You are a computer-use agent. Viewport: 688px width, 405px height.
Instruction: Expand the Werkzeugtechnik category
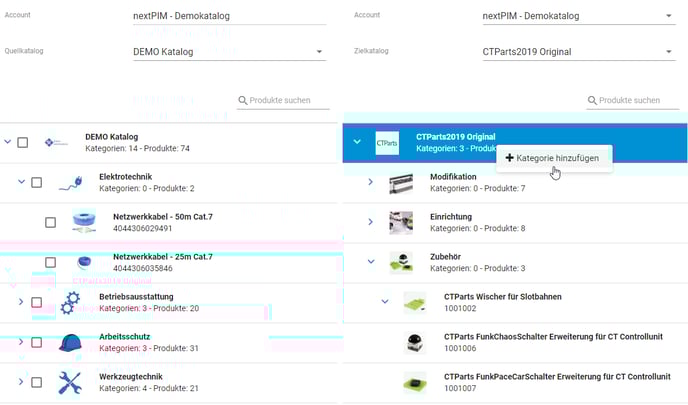click(x=21, y=381)
